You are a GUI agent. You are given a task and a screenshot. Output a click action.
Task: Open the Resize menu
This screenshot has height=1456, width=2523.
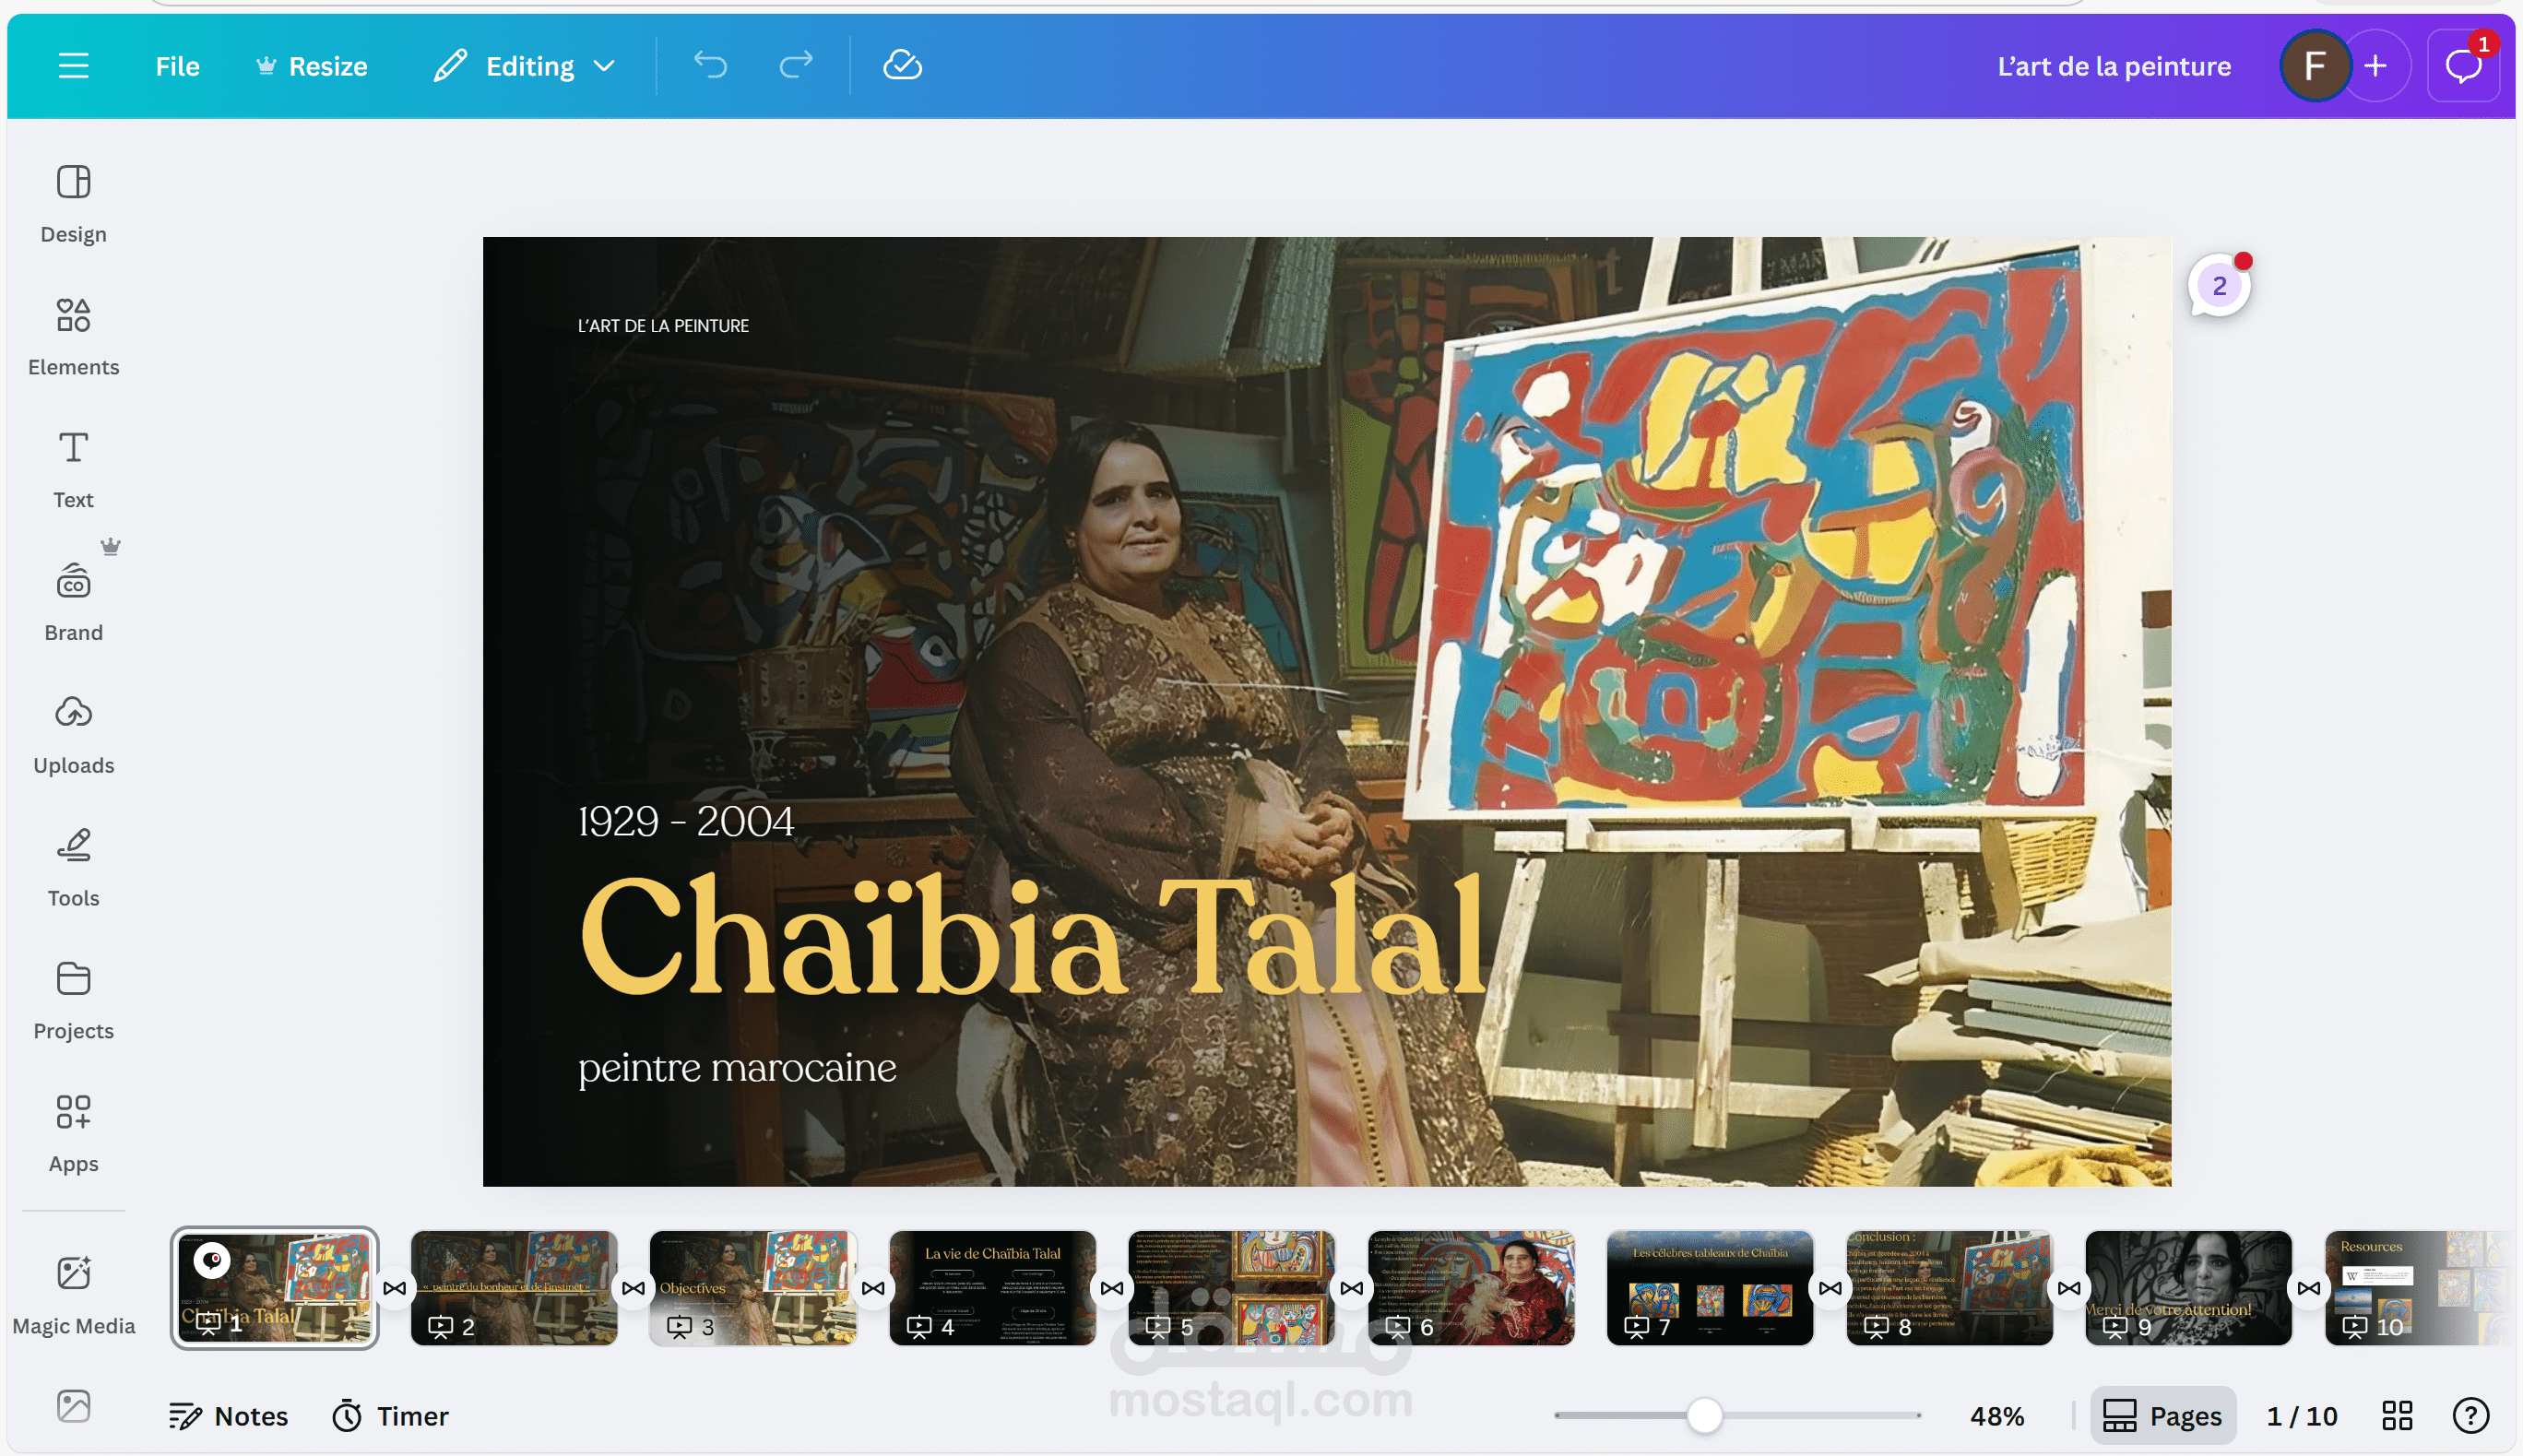312,66
